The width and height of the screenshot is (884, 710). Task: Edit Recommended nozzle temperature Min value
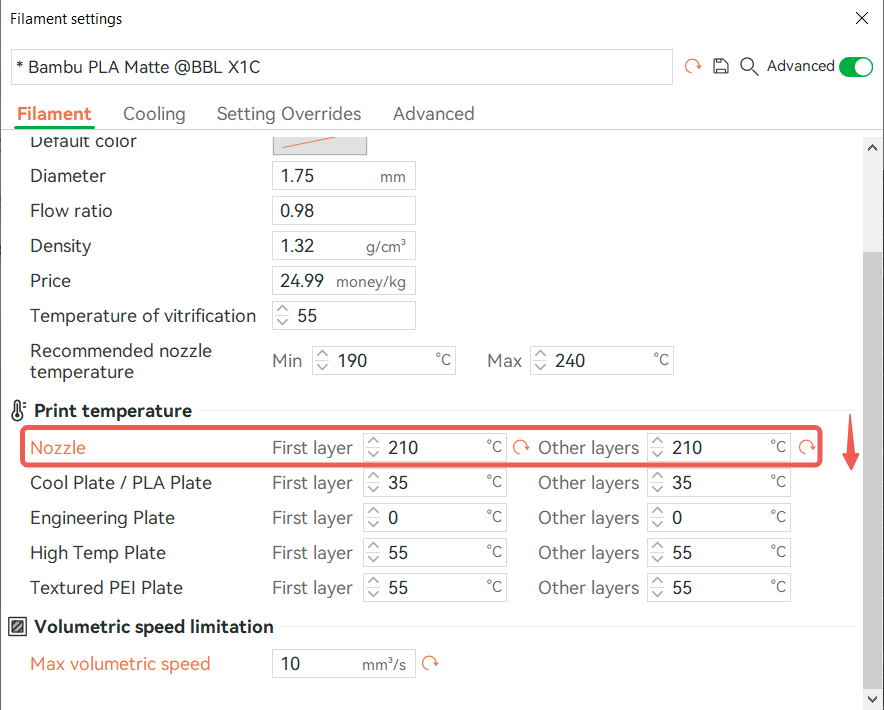(x=384, y=360)
